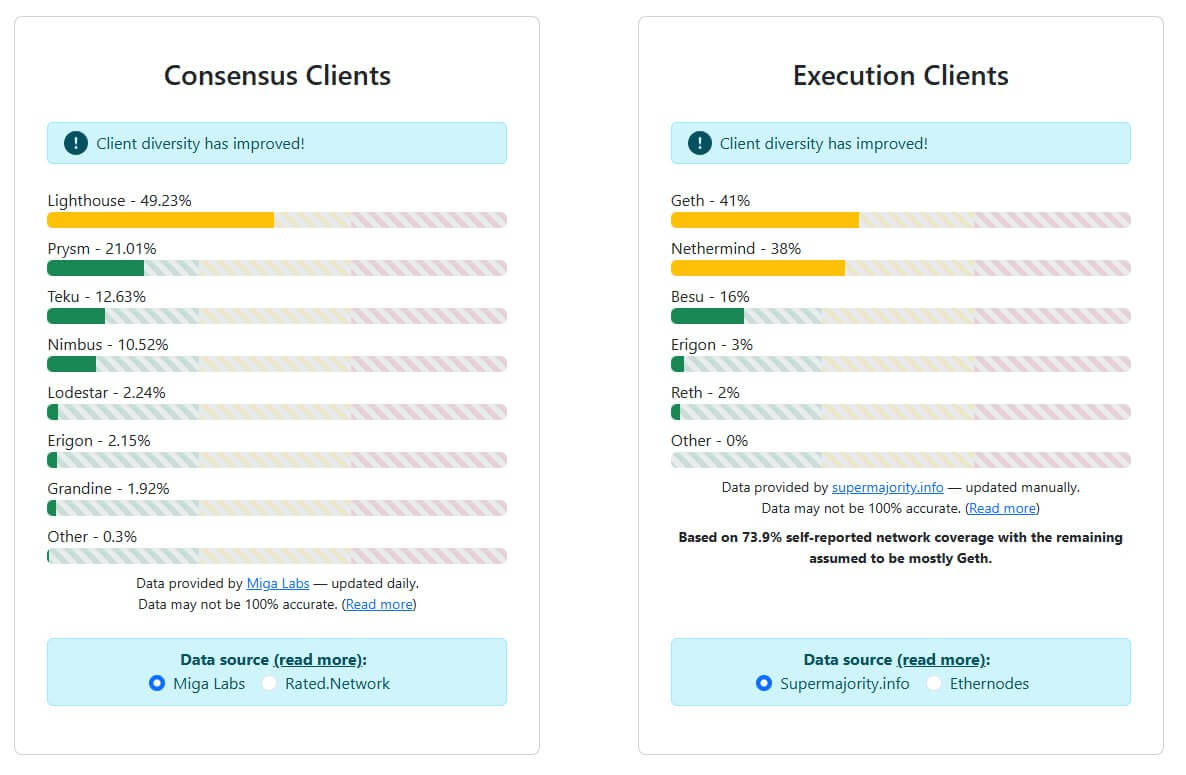
Task: Click the Nethermind progress bar
Action: point(900,268)
